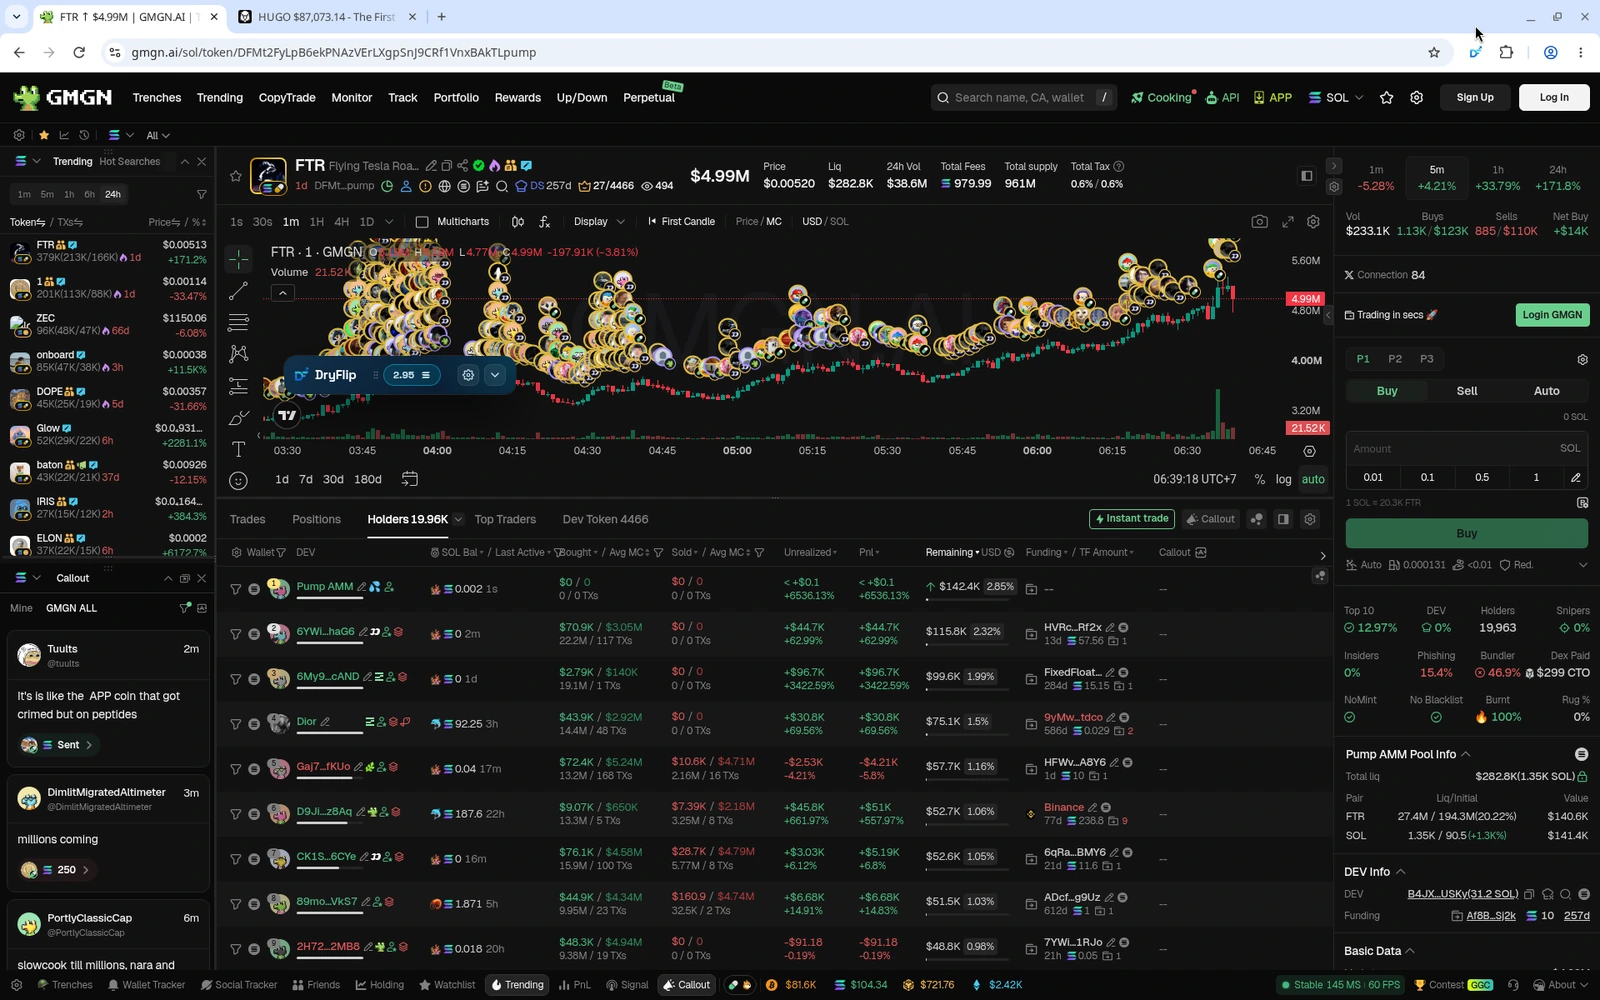Open the Display dropdown in the chart toolbar
The image size is (1600, 1000).
click(599, 222)
